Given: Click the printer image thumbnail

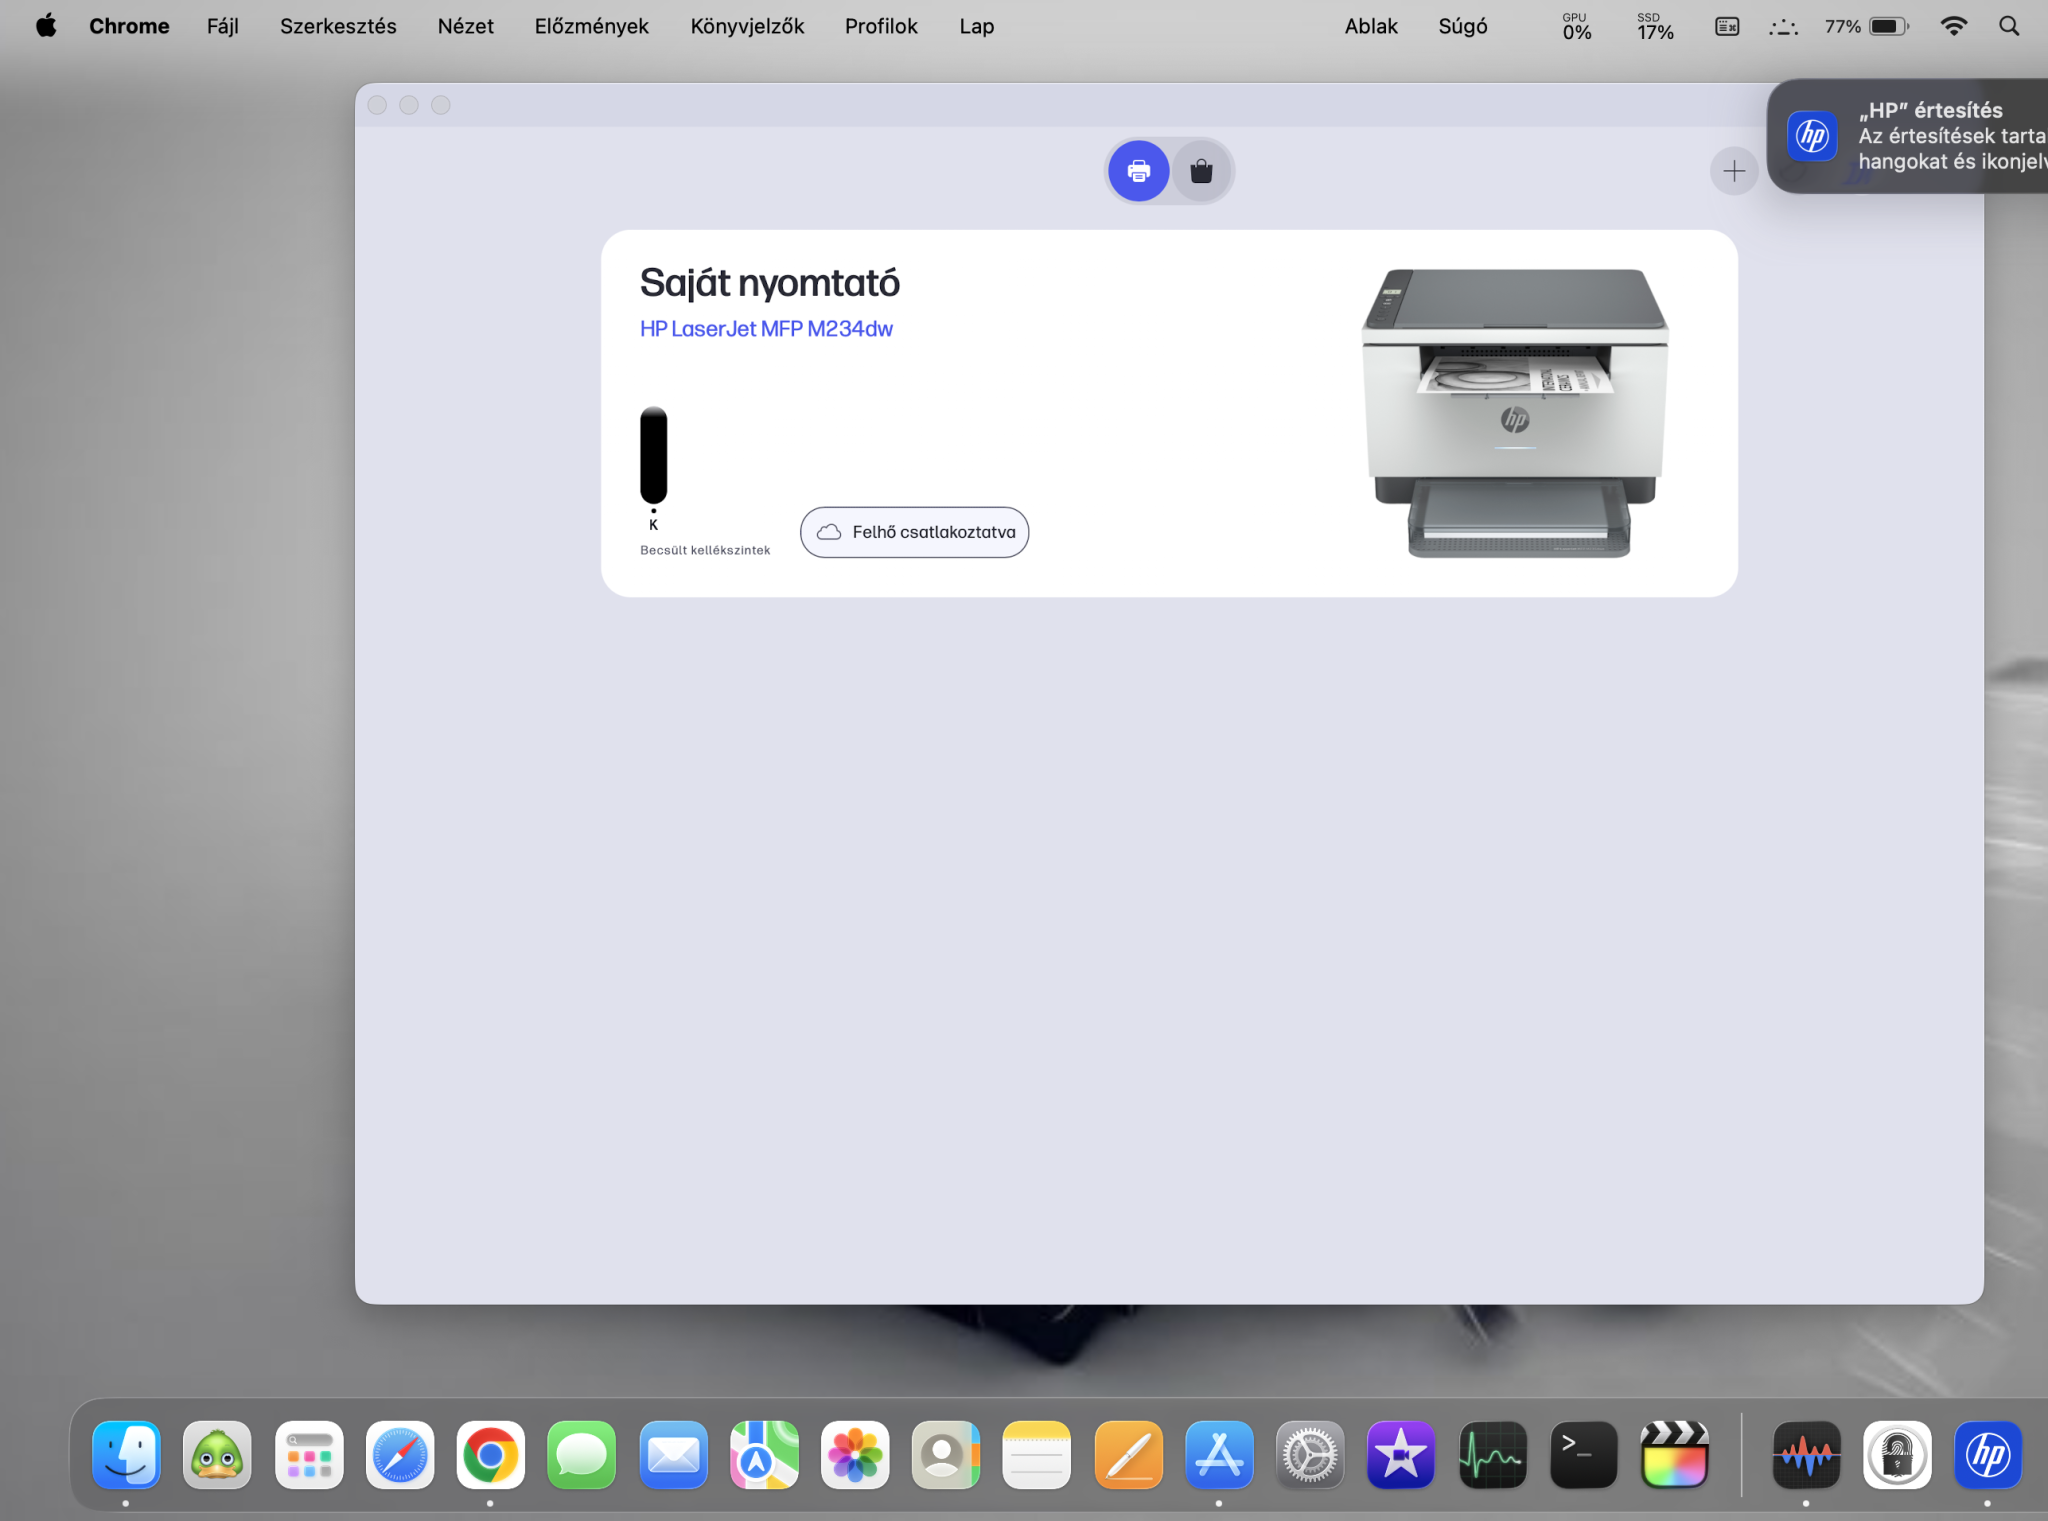Looking at the screenshot, I should [1514, 412].
